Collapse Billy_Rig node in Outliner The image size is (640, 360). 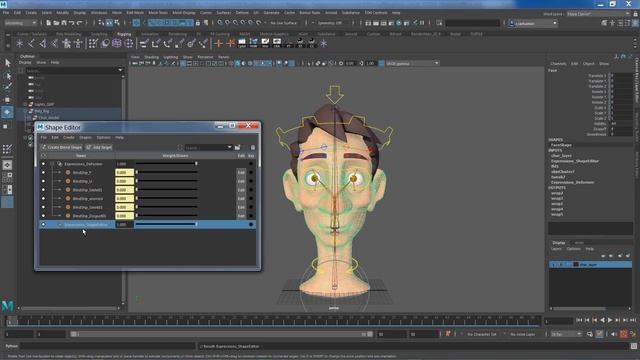[x=25, y=111]
